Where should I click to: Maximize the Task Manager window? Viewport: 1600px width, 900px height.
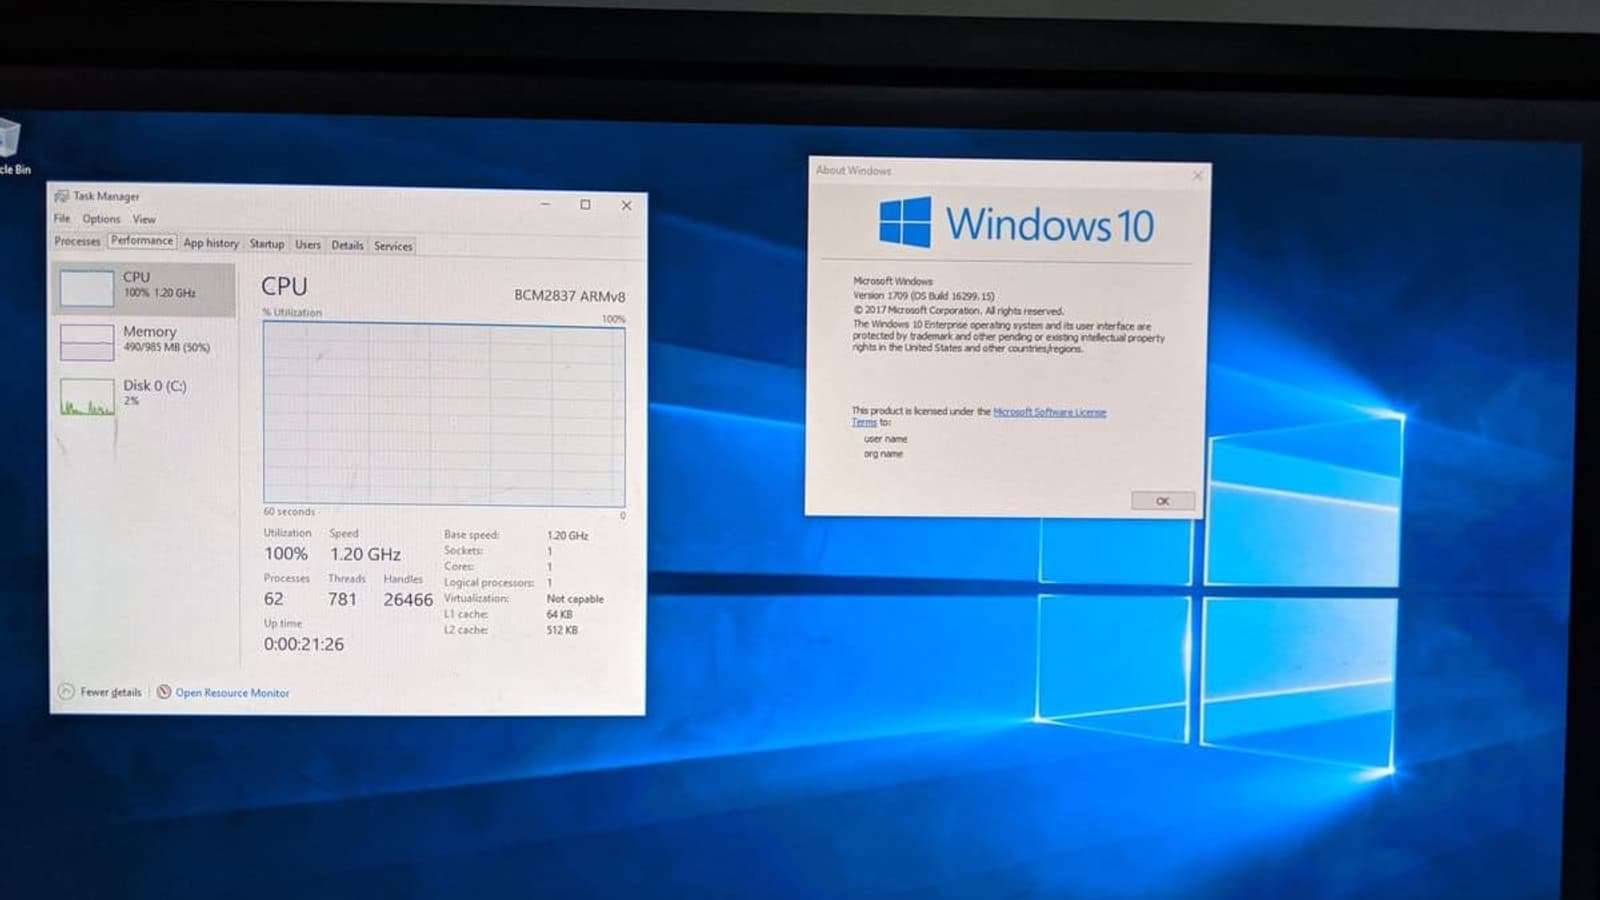586,205
